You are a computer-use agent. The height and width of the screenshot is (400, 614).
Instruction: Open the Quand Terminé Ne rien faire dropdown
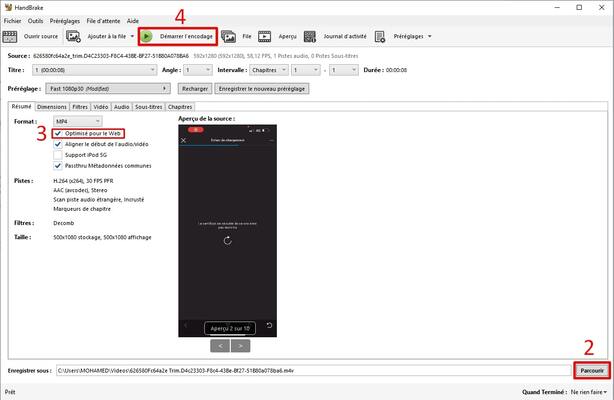(x=589, y=392)
